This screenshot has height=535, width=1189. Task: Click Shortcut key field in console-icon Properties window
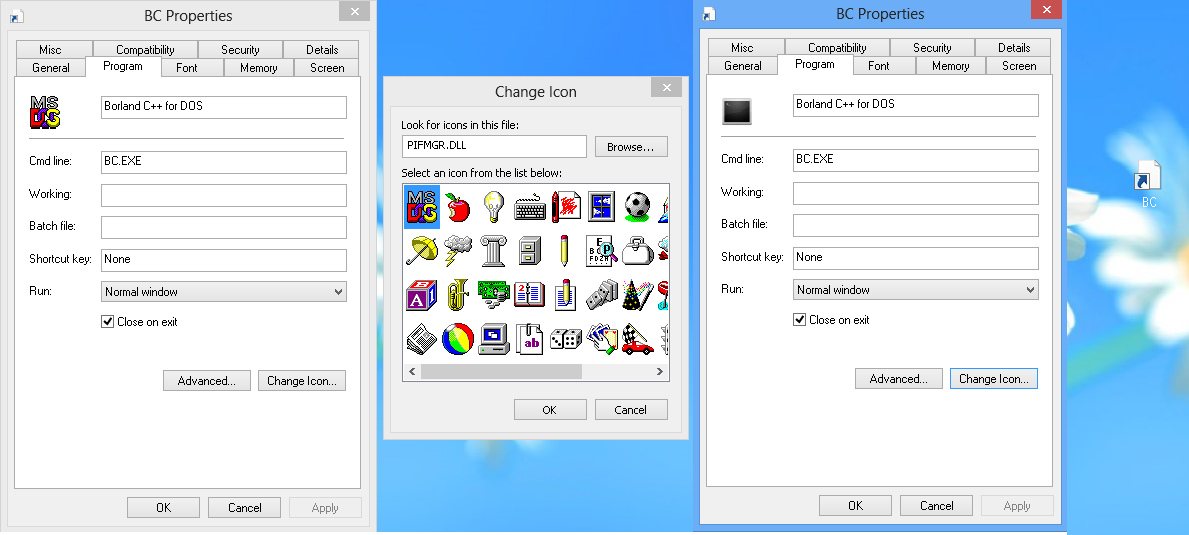tap(915, 258)
